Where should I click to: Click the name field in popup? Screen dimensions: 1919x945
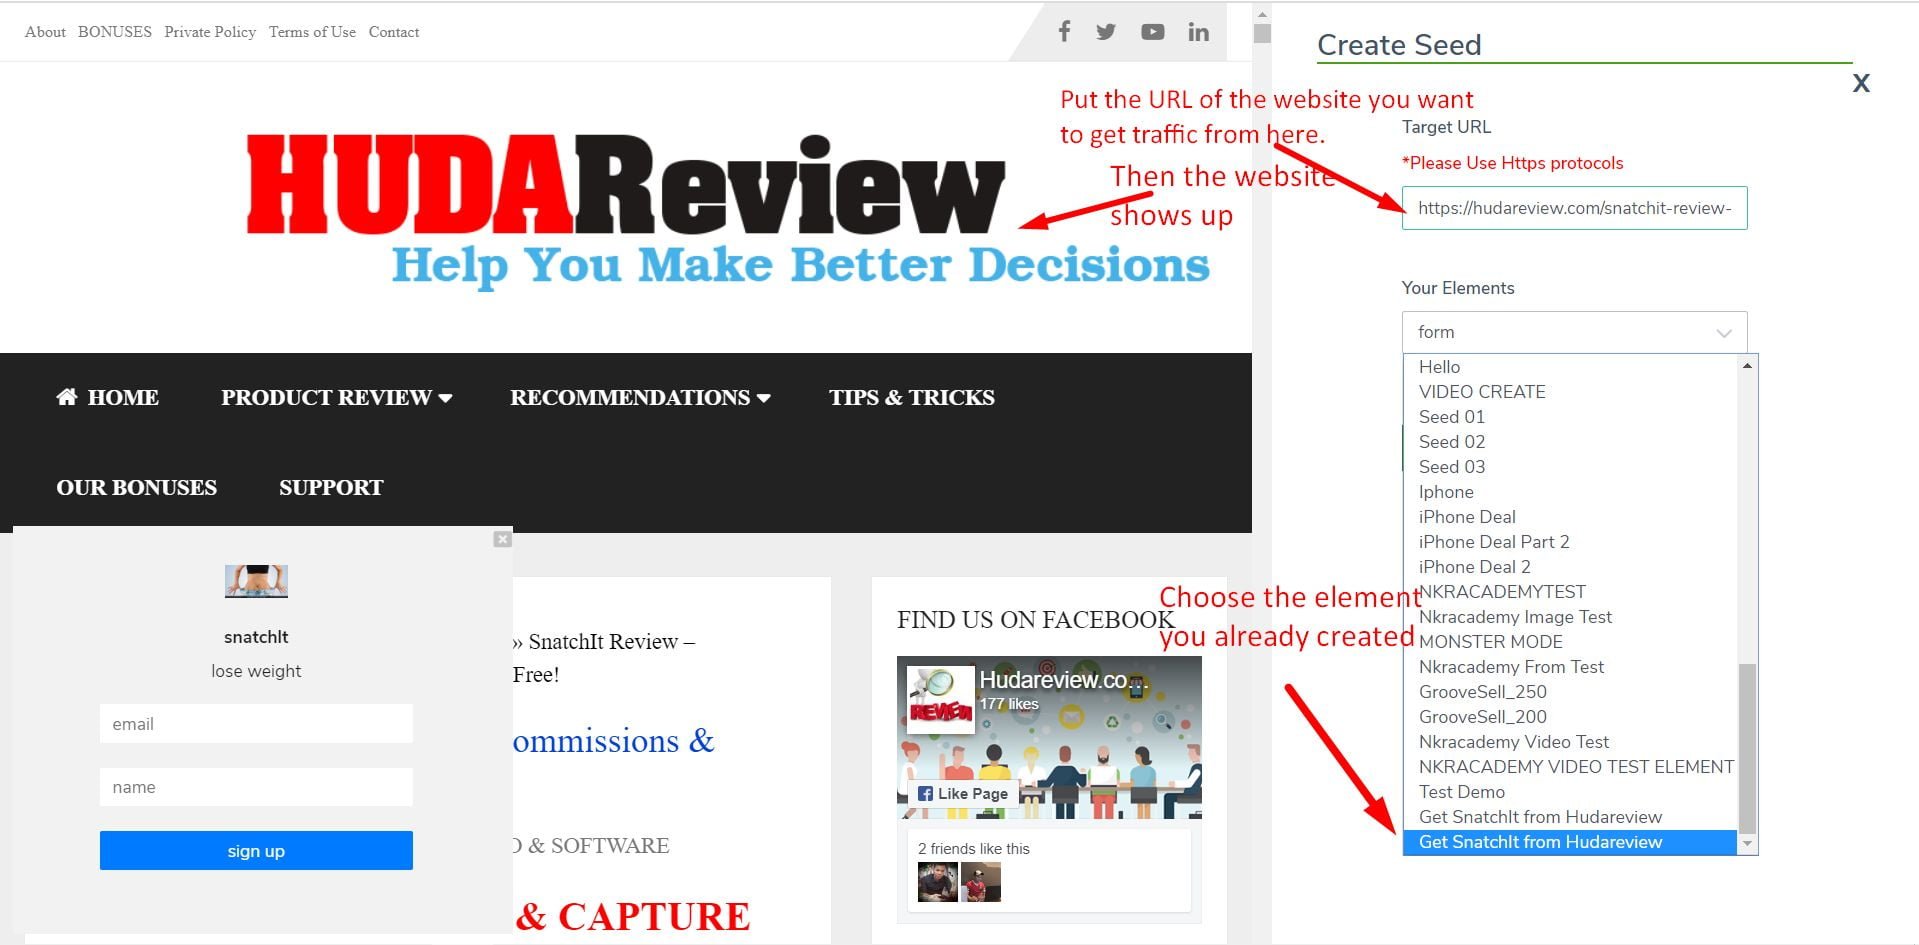[256, 787]
